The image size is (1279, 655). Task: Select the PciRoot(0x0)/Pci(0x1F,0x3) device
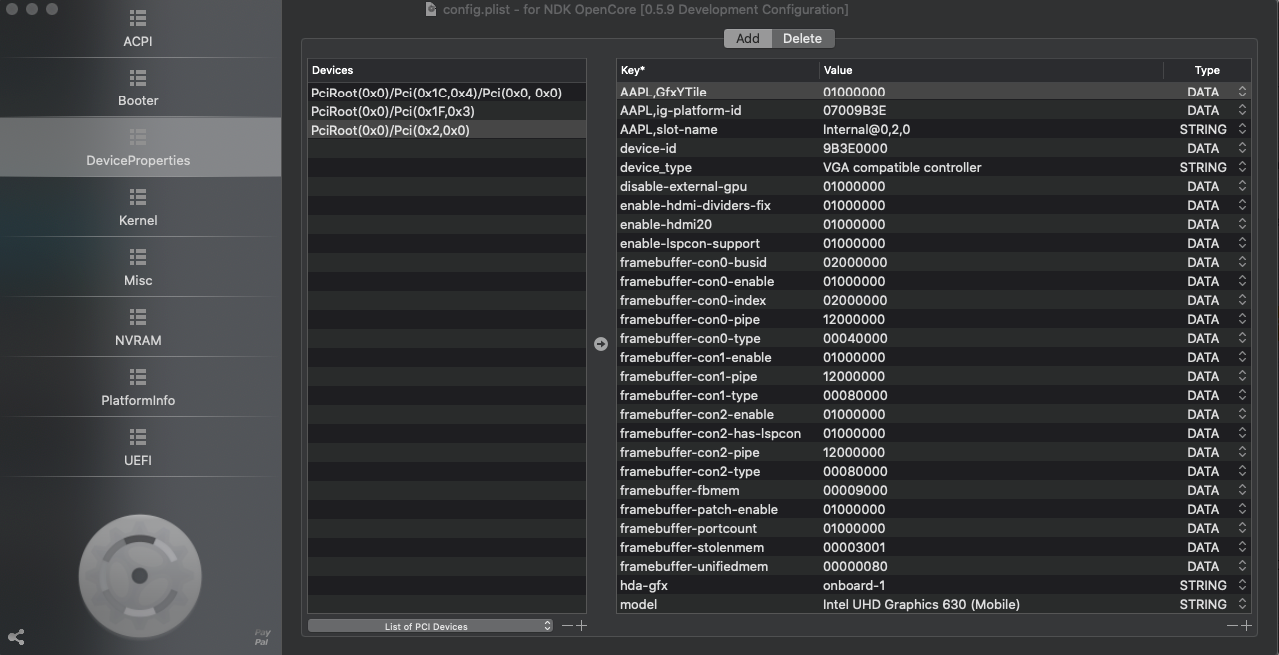tap(393, 112)
